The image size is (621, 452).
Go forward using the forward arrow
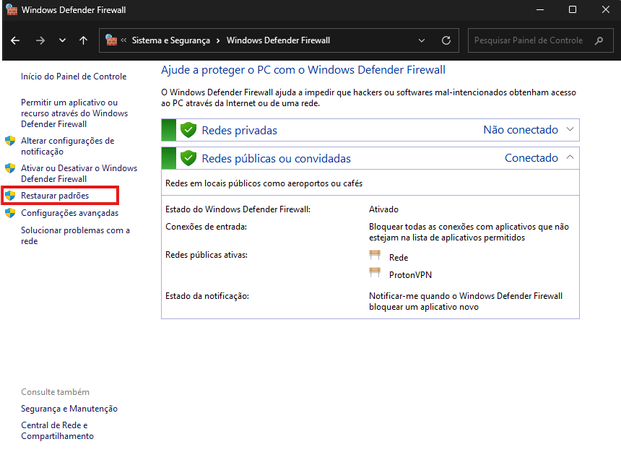(x=40, y=40)
